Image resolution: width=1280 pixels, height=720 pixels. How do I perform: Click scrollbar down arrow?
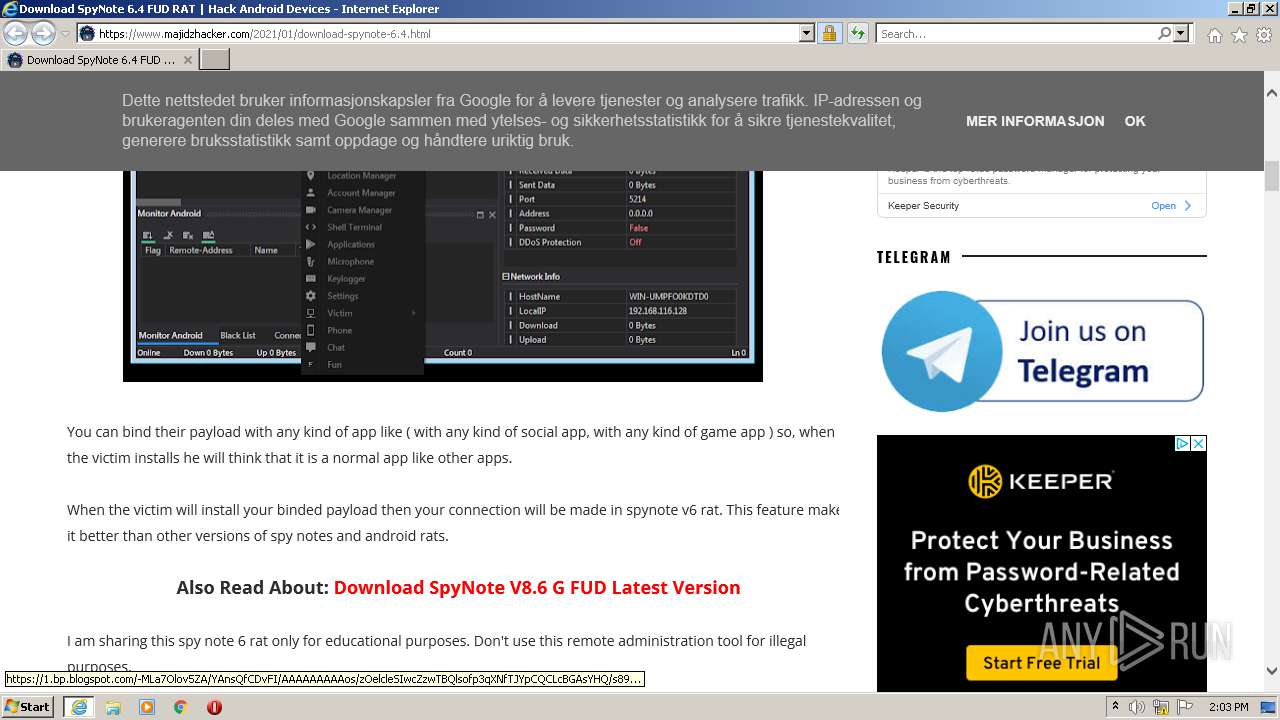click(x=1272, y=671)
